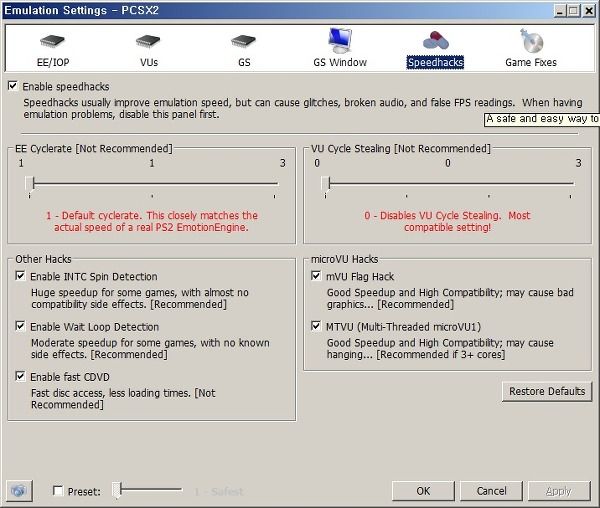This screenshot has width=600, height=508.
Task: Click the Preset slider handle
Action: point(117,490)
